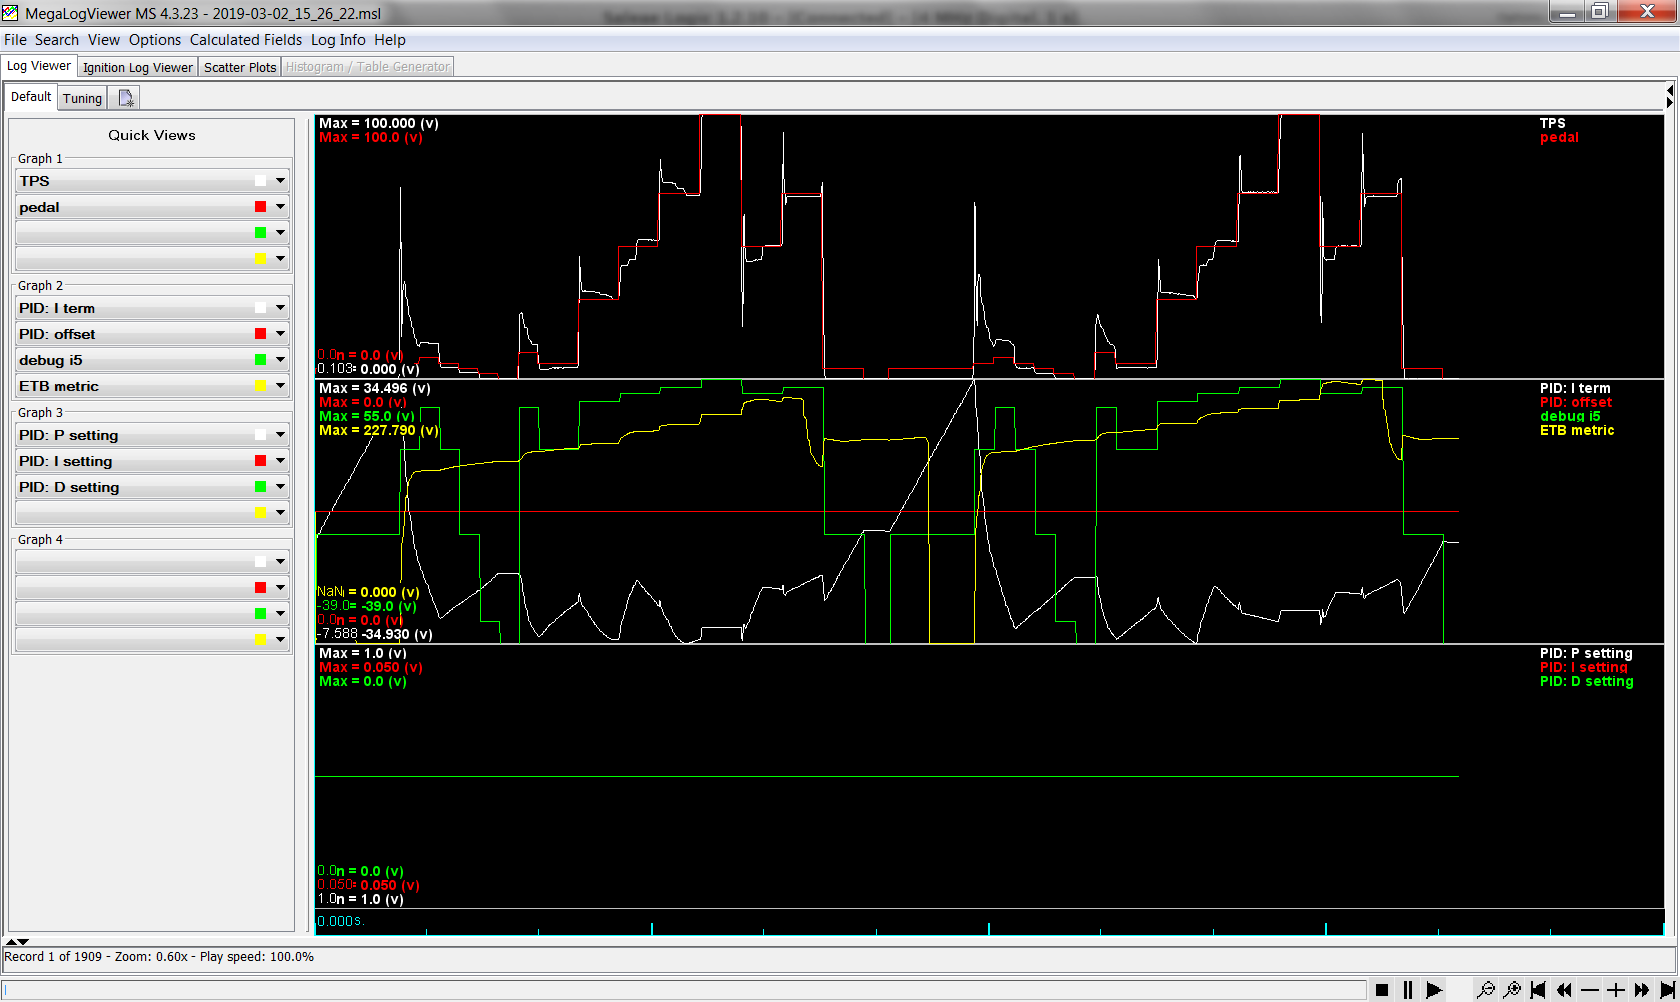Image resolution: width=1680 pixels, height=1002 pixels.
Task: Open Graph 4 yellow-marked empty field dropdown
Action: tap(280, 640)
